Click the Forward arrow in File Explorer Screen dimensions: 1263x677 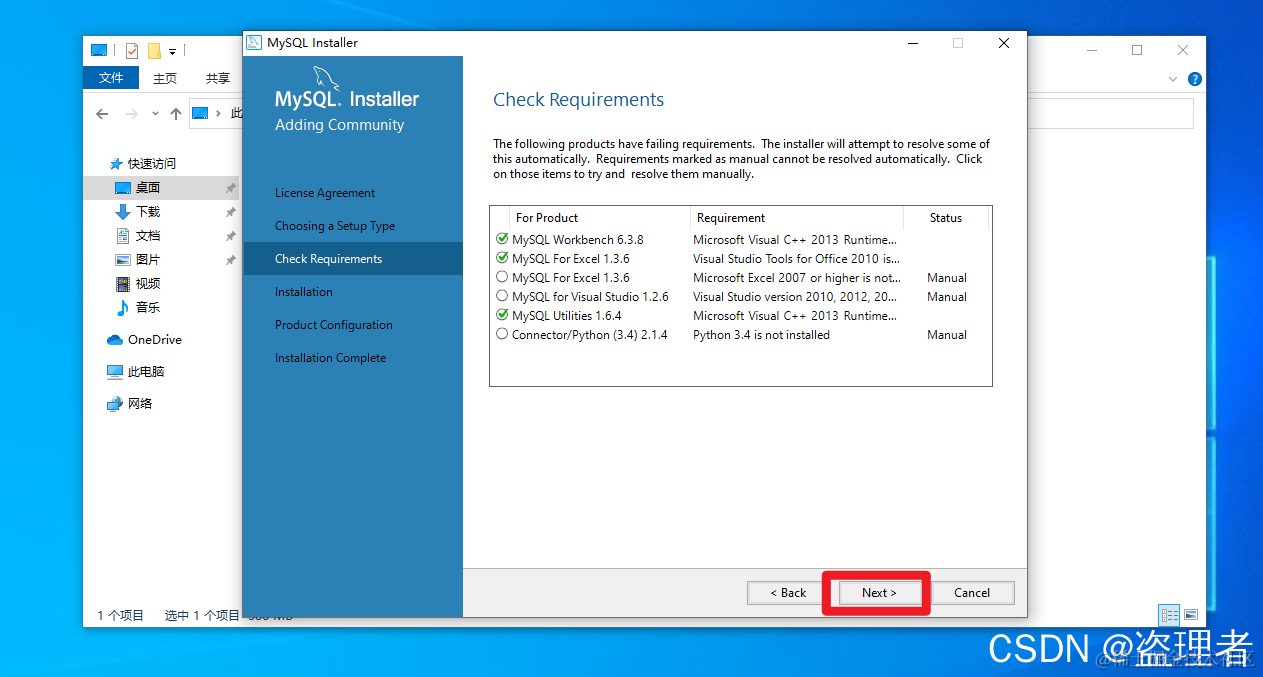[x=132, y=114]
